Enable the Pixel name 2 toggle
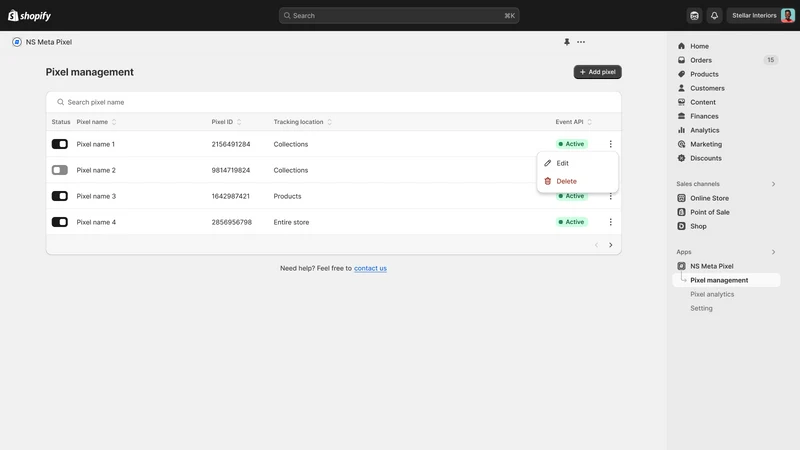This screenshot has width=800, height=450. (60, 170)
